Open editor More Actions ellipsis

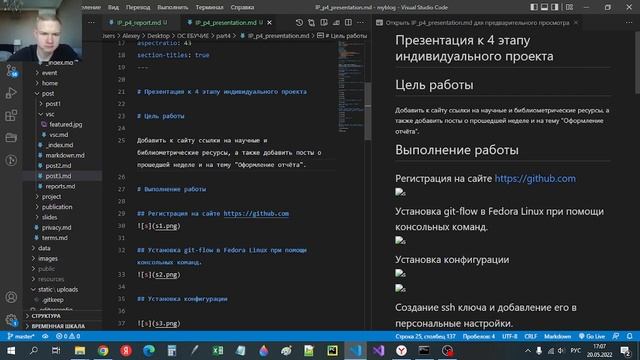[x=361, y=23]
